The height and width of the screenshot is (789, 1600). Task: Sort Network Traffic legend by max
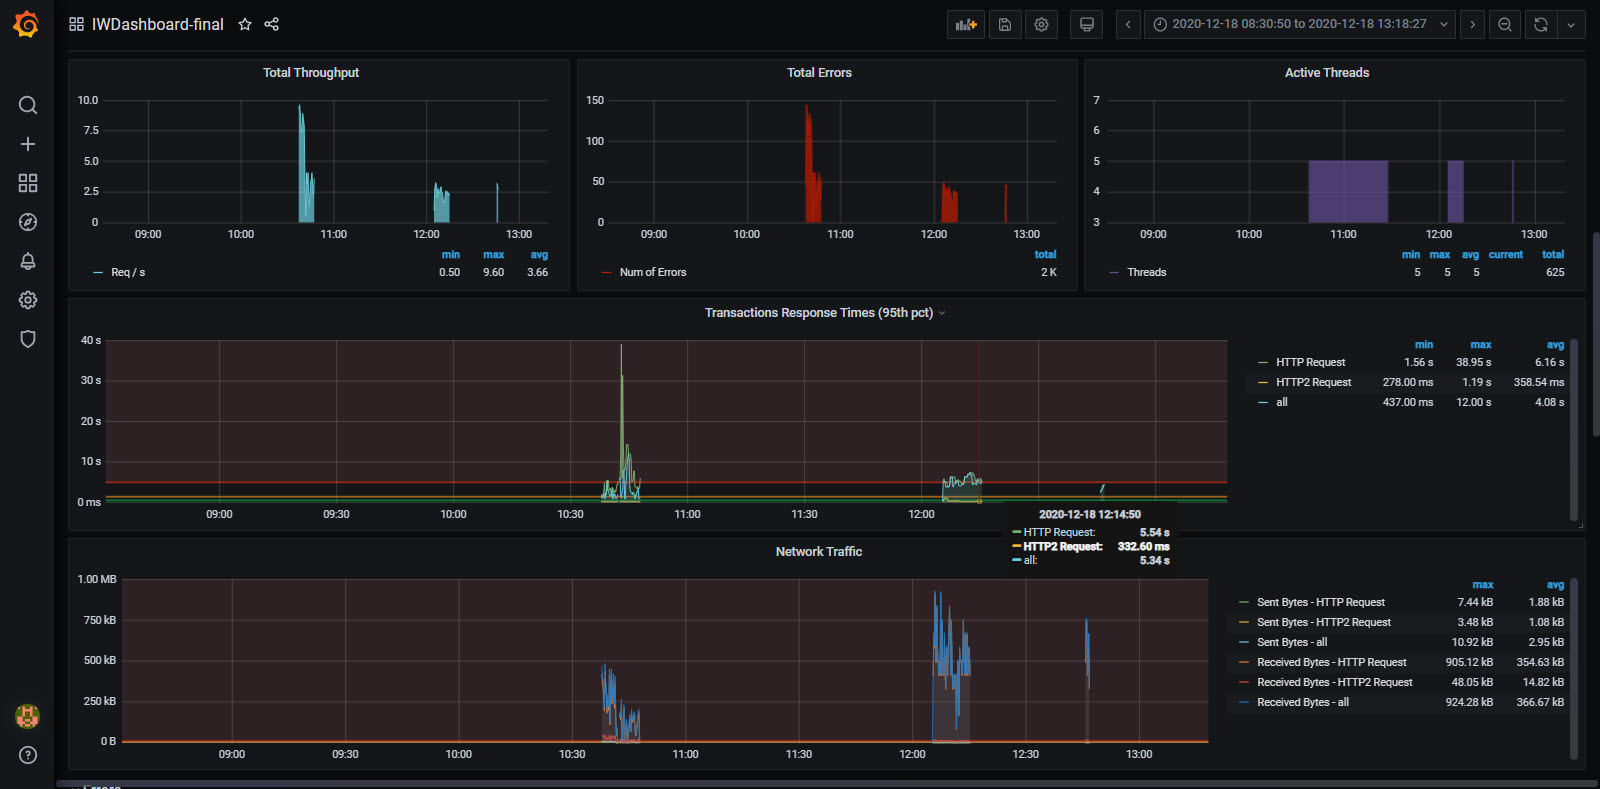click(x=1483, y=585)
